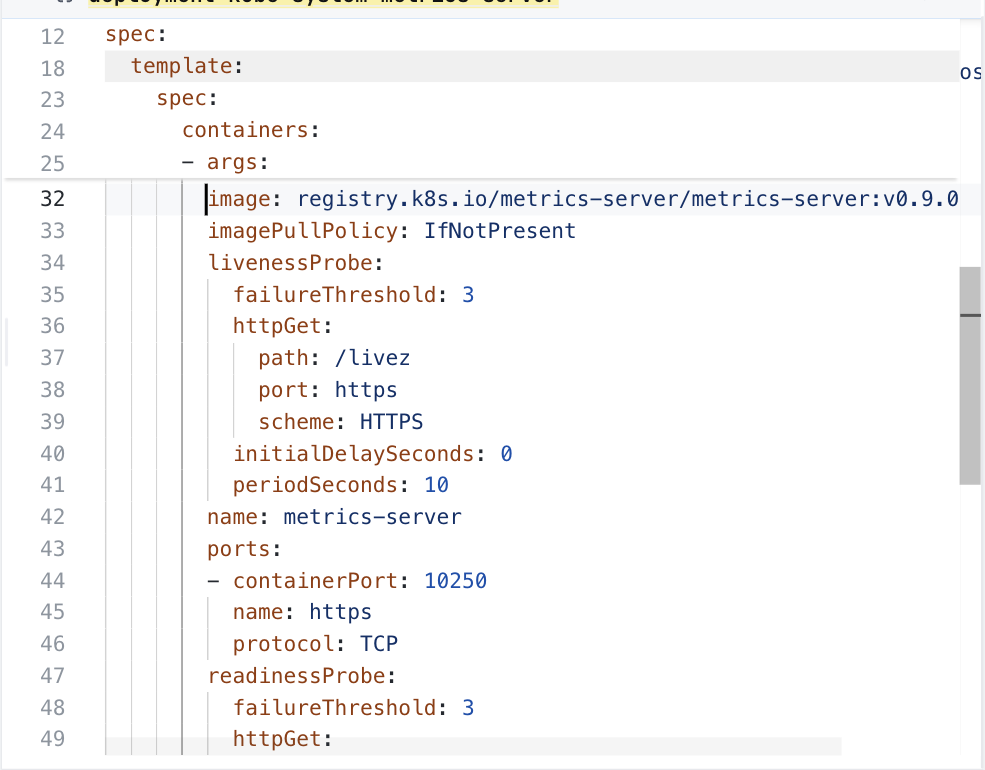Click '/livez' path value
This screenshot has height=770, width=985.
pyautogui.click(x=372, y=358)
